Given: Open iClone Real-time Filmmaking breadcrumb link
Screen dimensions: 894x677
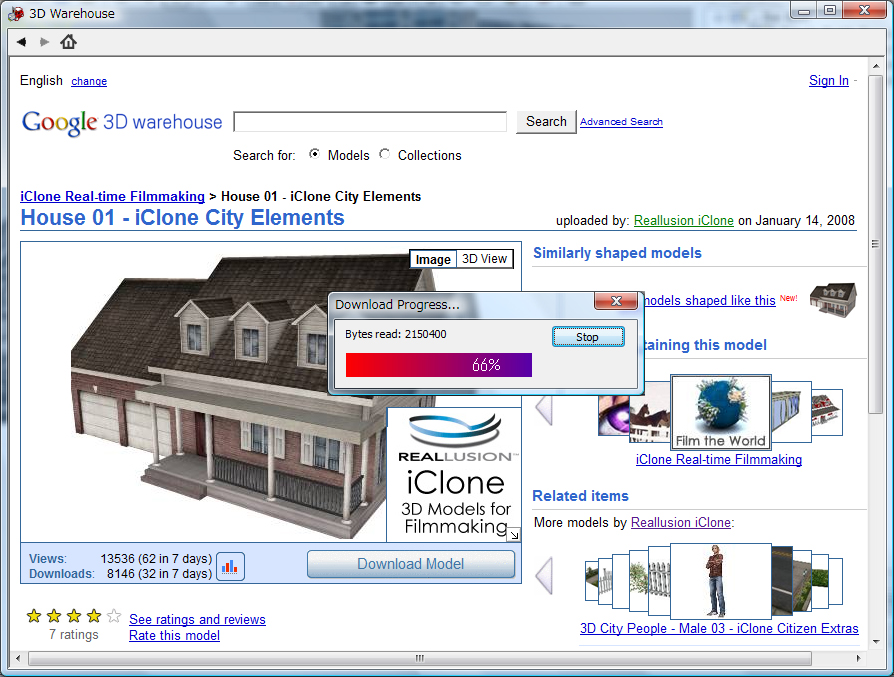Looking at the screenshot, I should 112,196.
